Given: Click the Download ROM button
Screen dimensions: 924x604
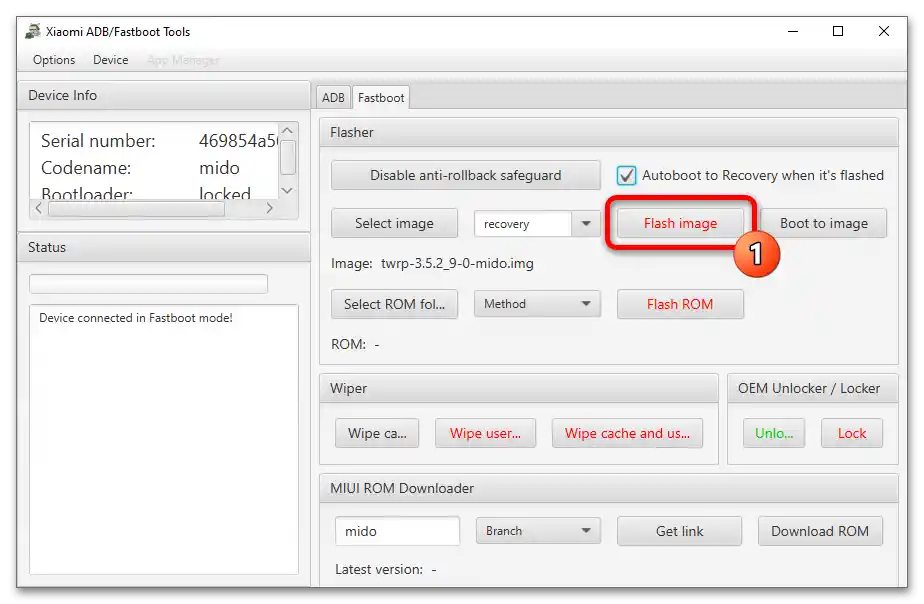Looking at the screenshot, I should pyautogui.click(x=820, y=531).
